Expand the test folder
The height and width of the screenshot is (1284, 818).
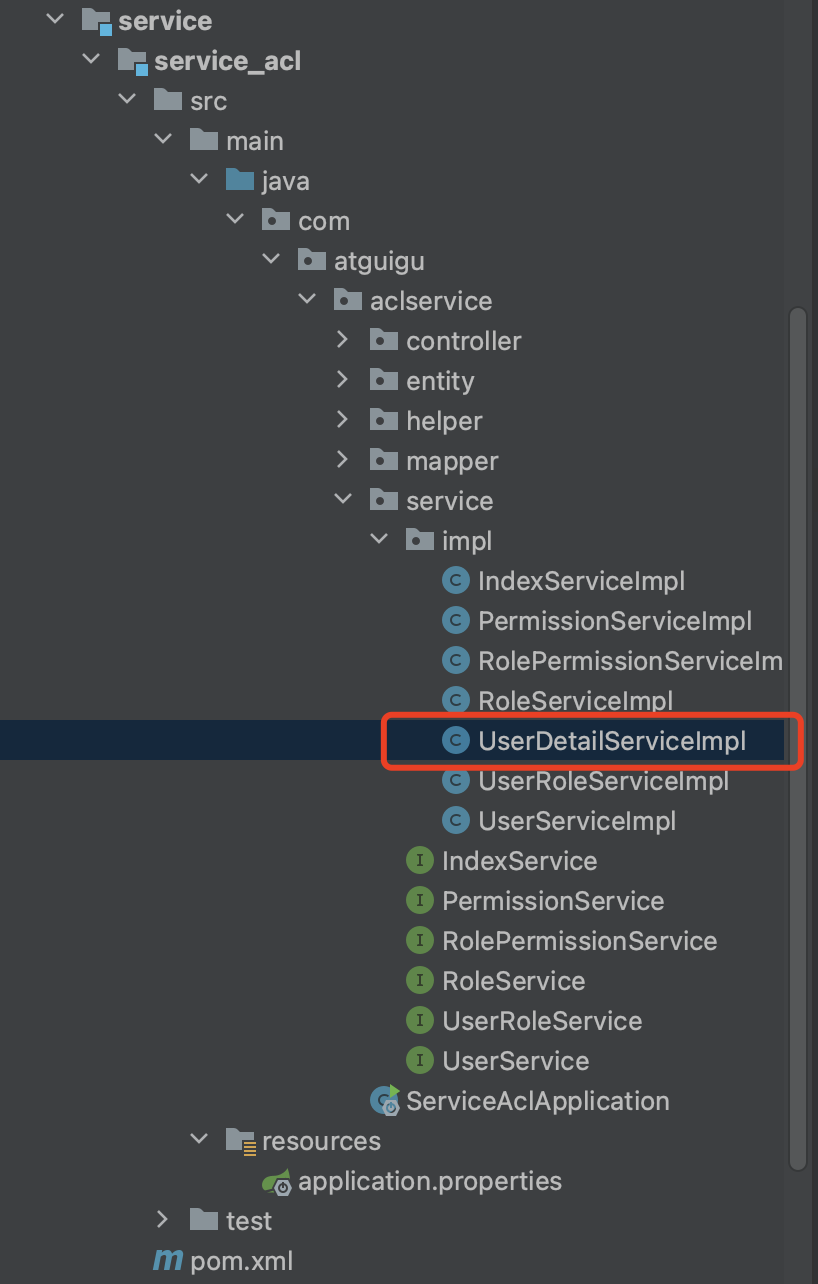coord(163,1221)
